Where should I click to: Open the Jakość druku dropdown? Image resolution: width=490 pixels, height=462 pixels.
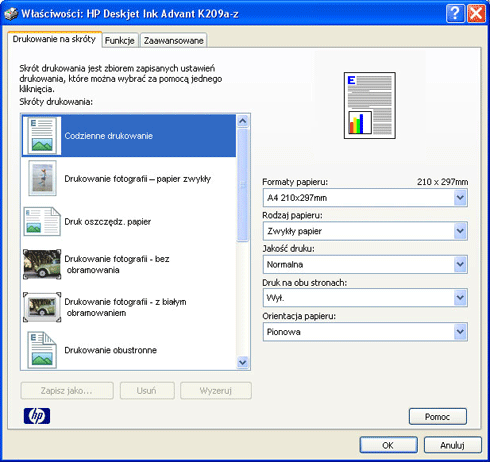click(365, 265)
